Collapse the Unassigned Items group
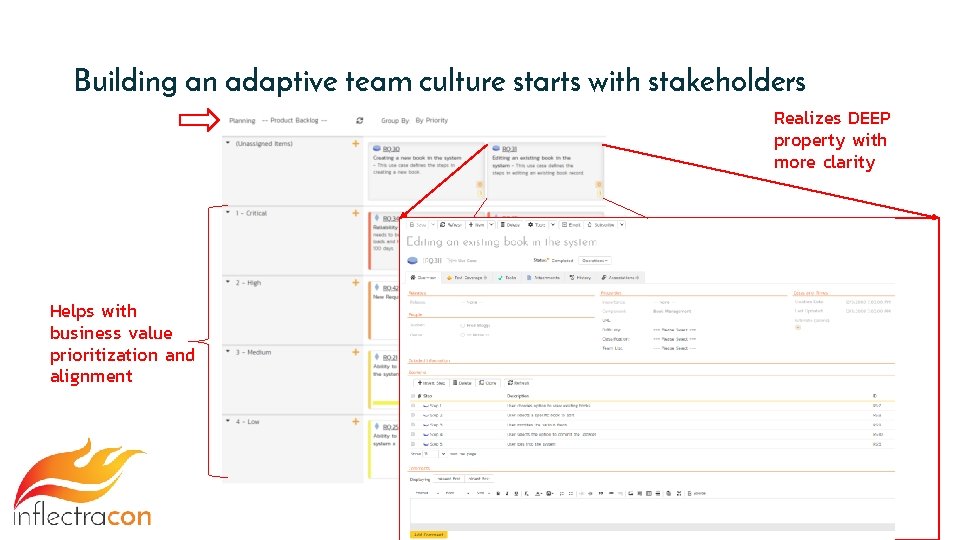The height and width of the screenshot is (540, 960). (x=228, y=143)
